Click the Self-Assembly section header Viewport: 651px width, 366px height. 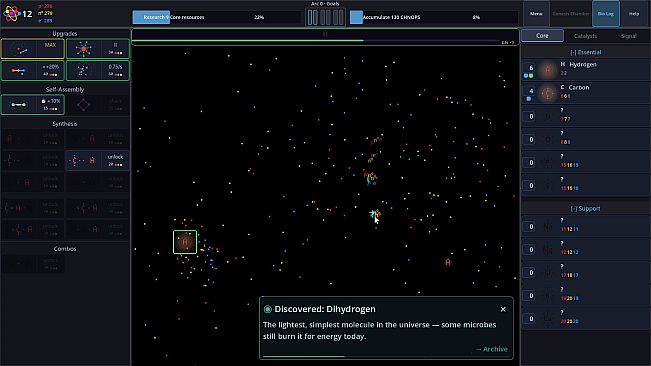[65, 90]
